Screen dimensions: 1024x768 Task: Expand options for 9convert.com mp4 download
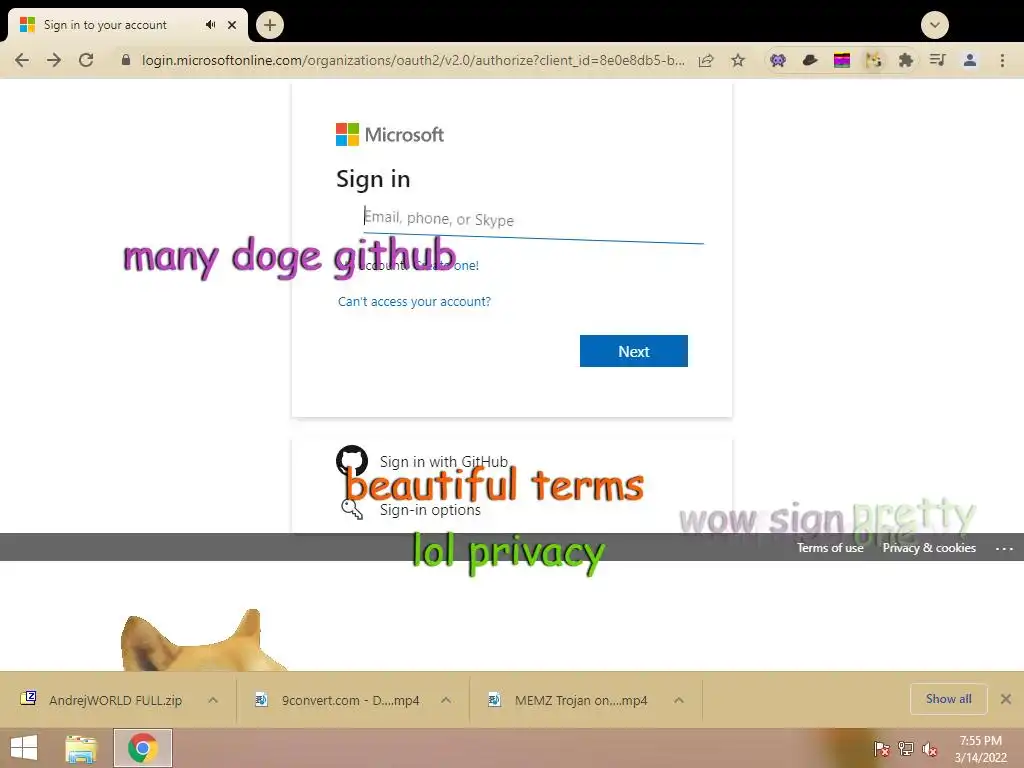click(x=446, y=700)
